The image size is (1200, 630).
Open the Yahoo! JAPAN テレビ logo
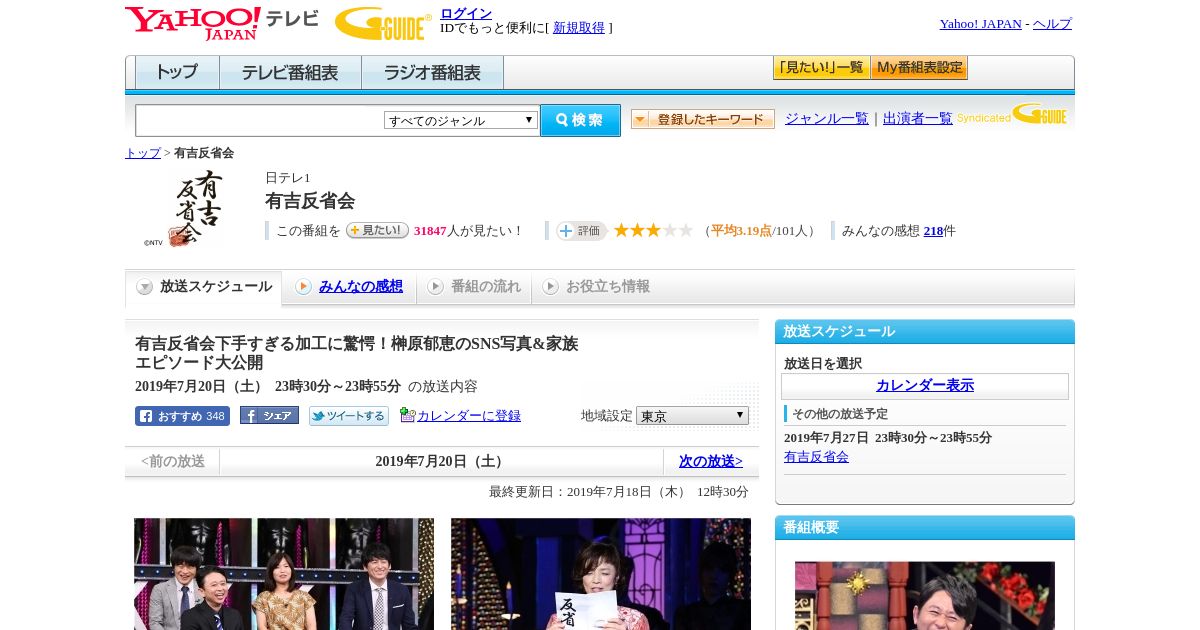[x=222, y=23]
